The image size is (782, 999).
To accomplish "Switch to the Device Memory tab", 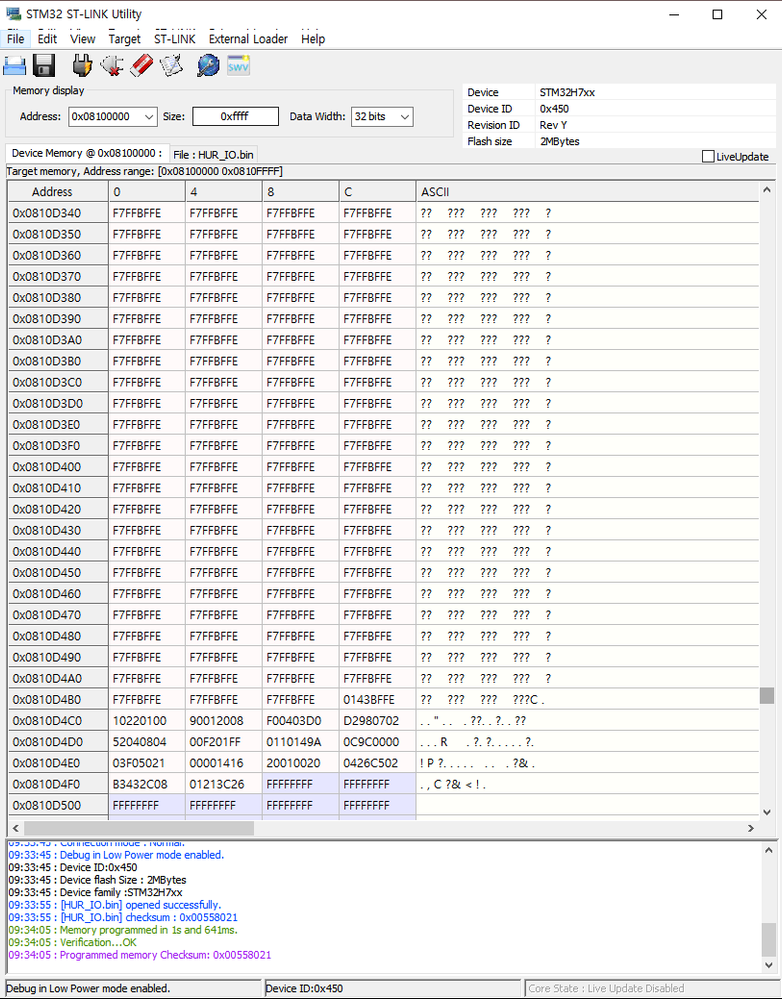I will point(87,153).
